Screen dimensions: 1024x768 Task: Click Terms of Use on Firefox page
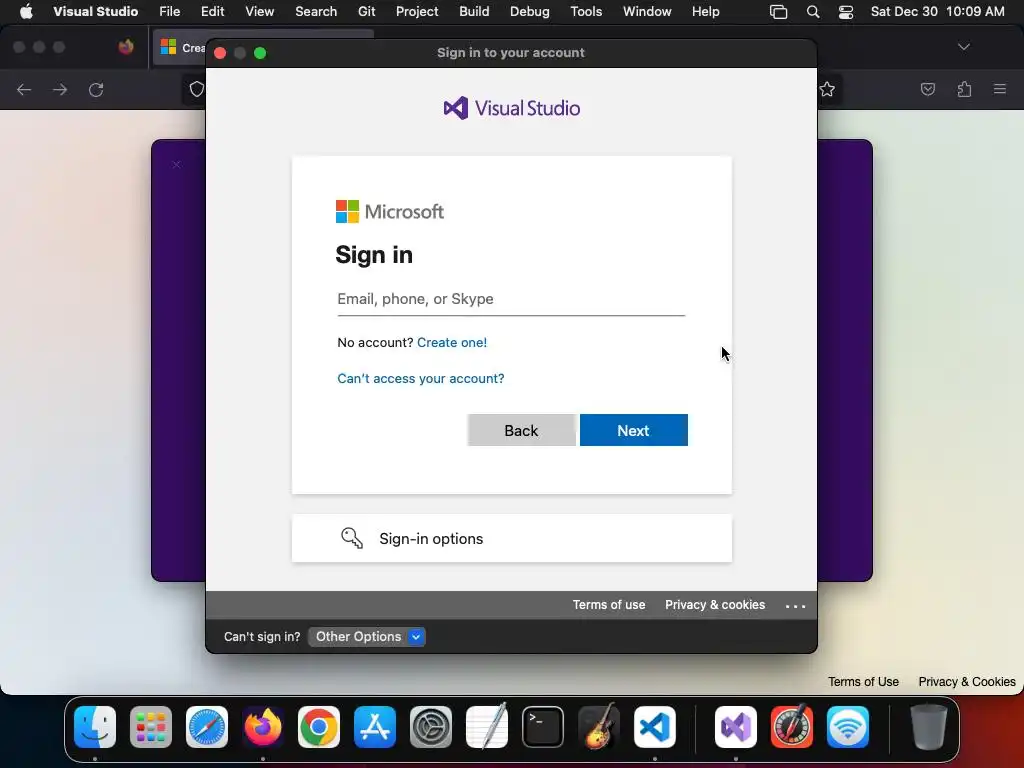863,682
